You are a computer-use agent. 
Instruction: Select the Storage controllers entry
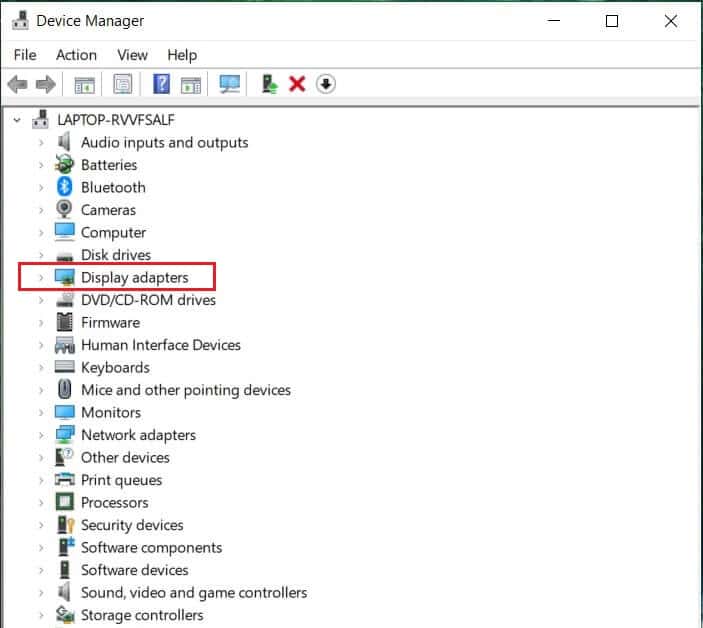pyautogui.click(x=141, y=615)
